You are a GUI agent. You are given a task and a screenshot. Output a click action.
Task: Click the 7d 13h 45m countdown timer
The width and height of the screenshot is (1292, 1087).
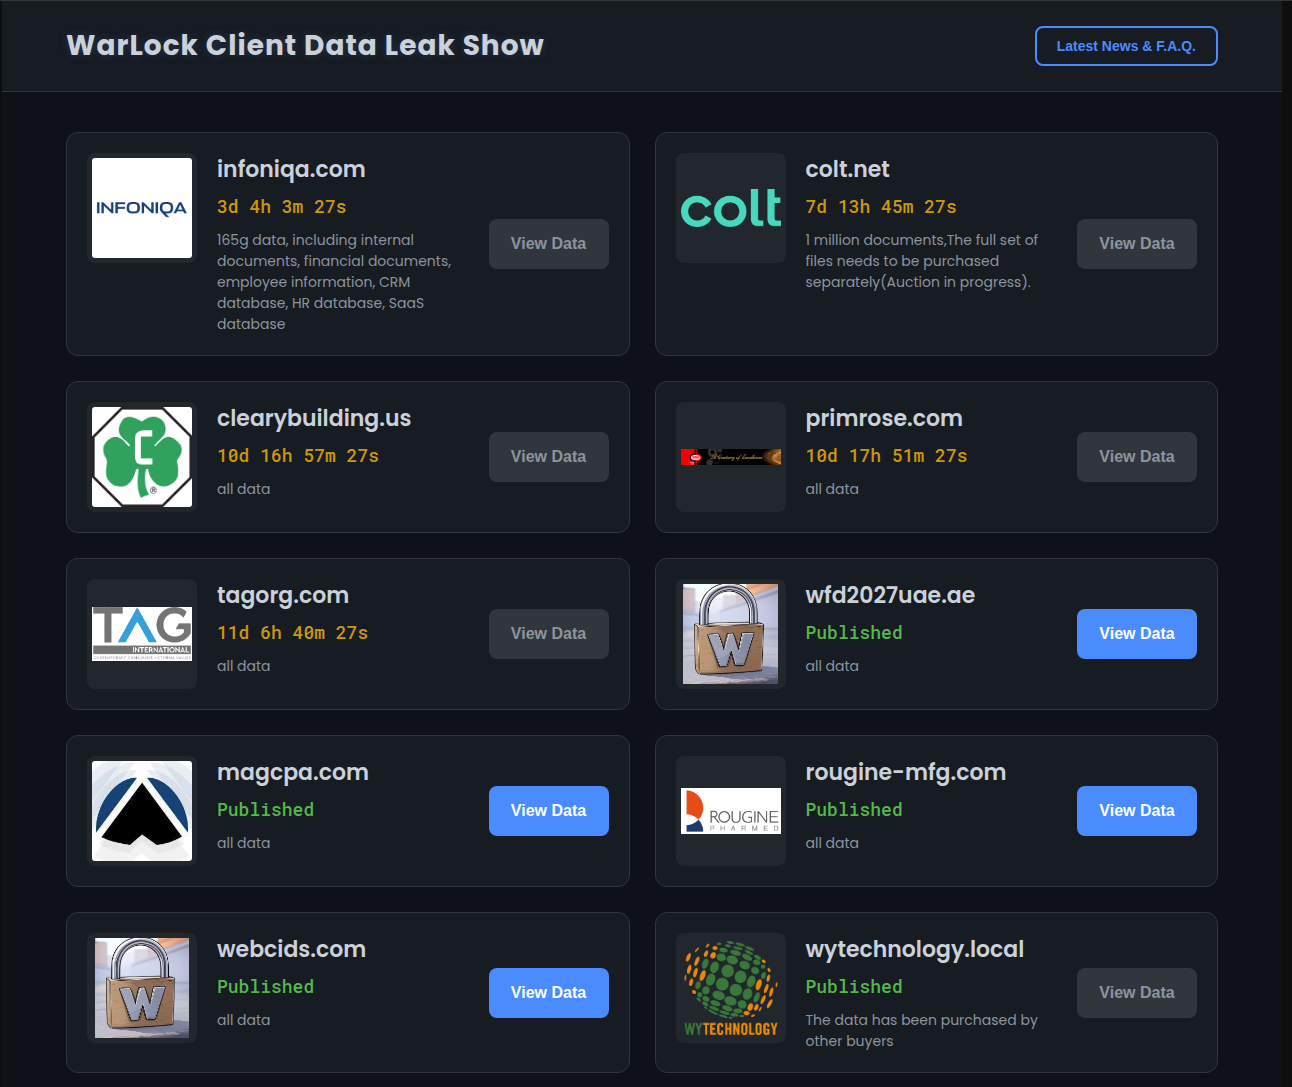[881, 207]
